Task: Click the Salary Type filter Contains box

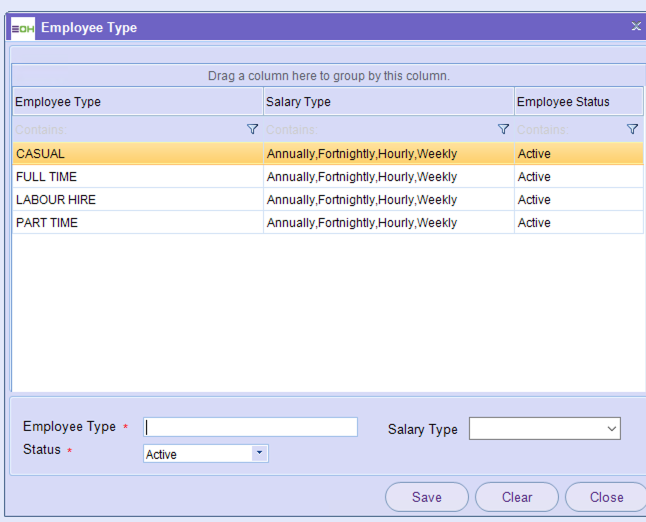Action: (380, 130)
